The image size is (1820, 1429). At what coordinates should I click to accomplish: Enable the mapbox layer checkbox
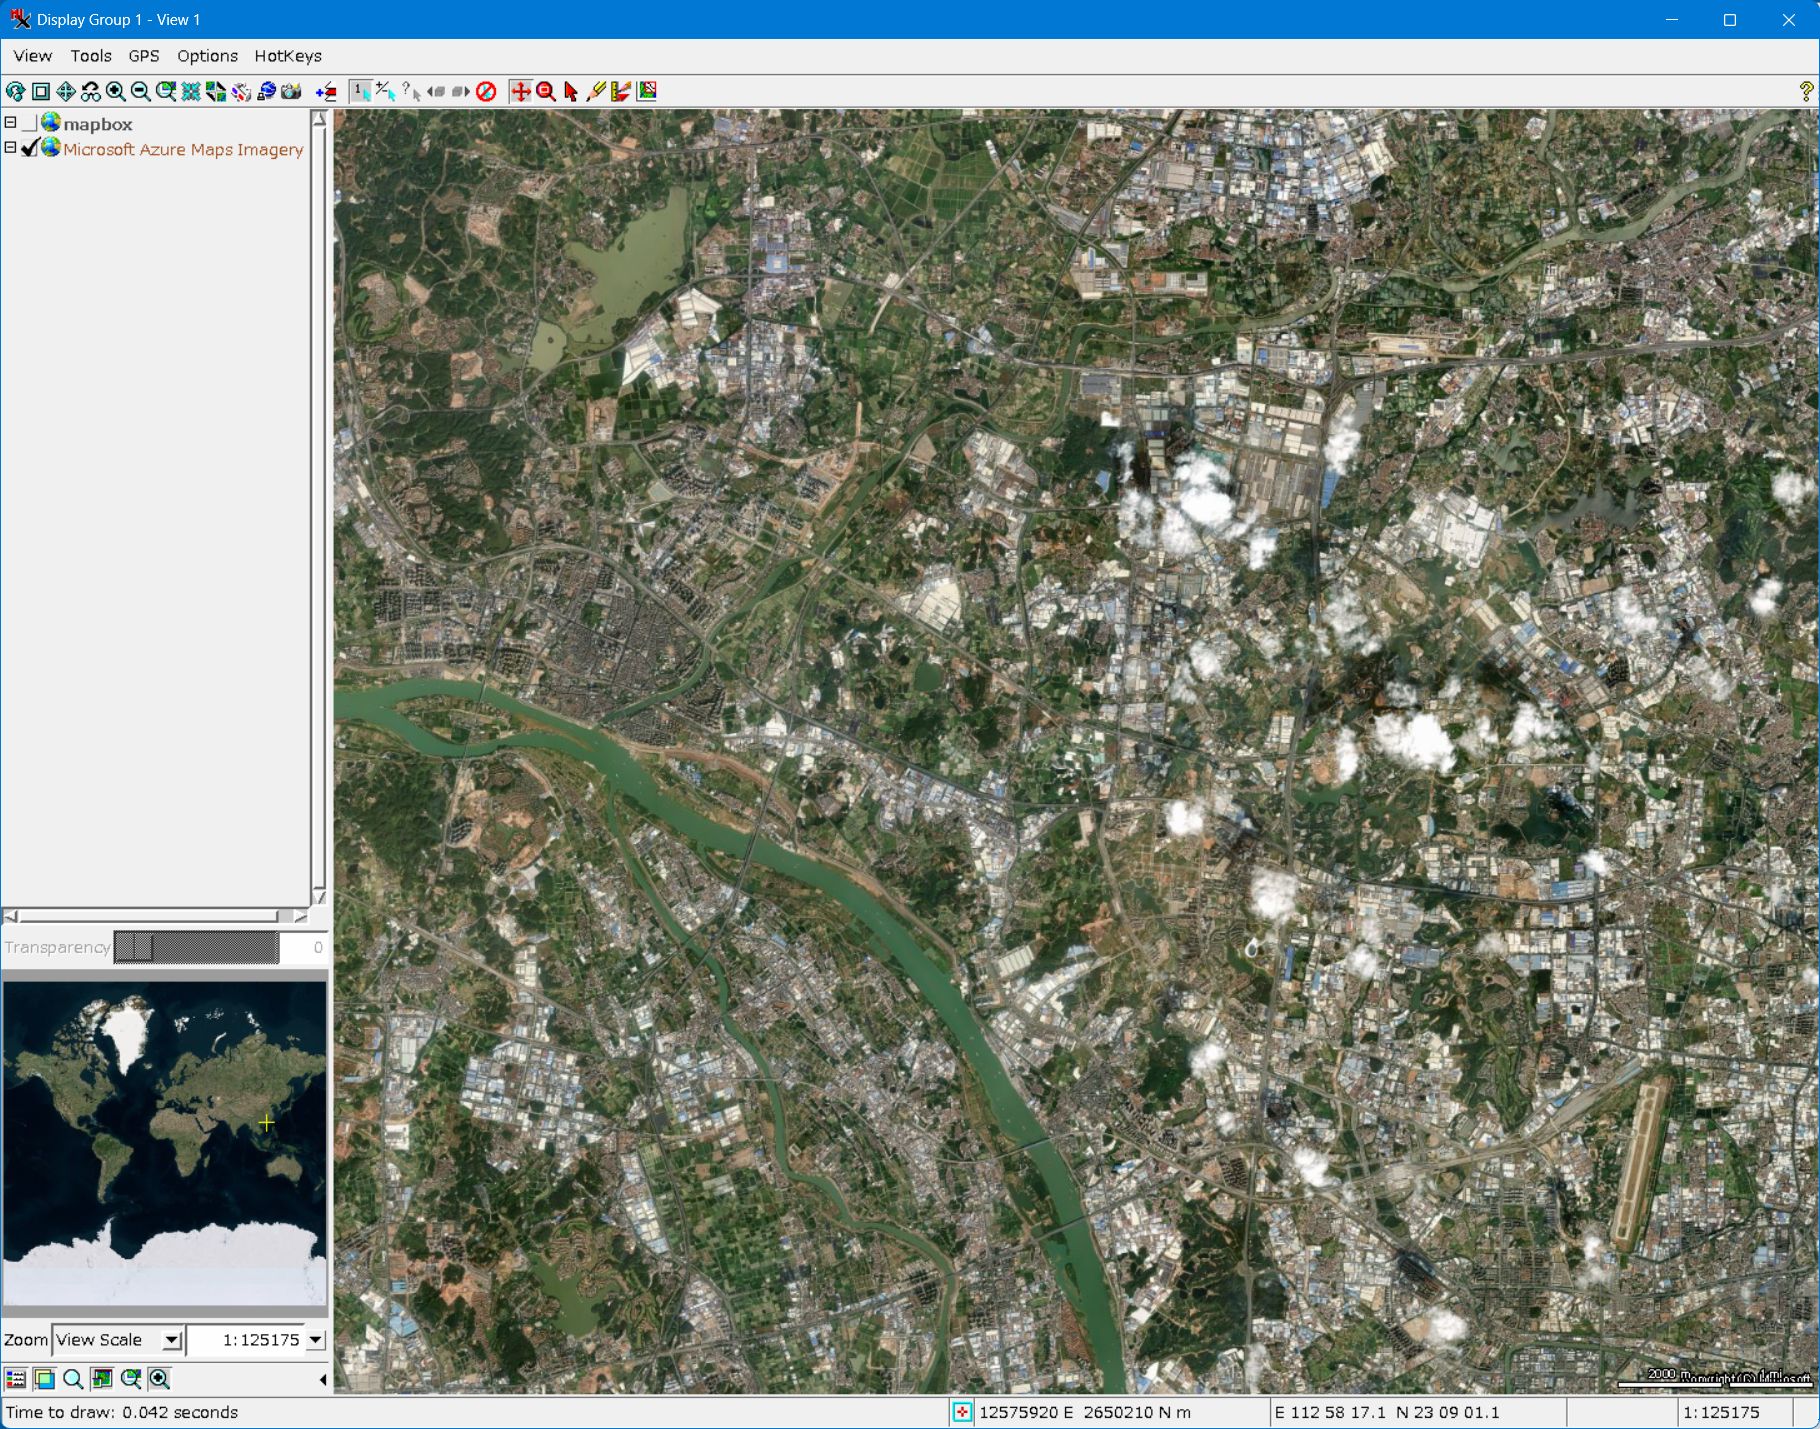(x=30, y=123)
